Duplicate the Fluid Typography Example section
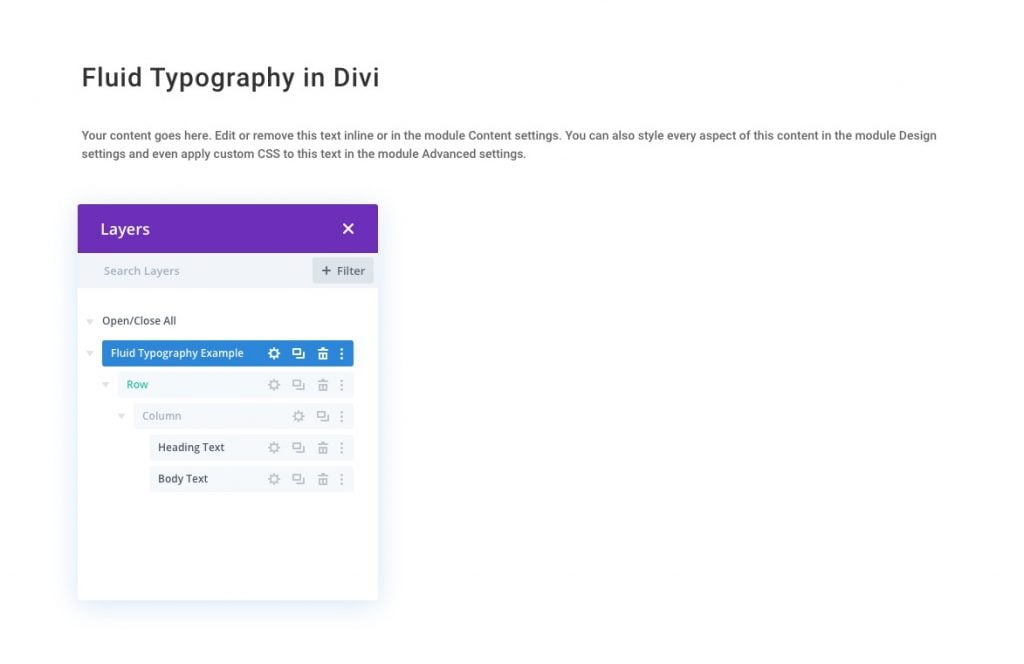The height and width of the screenshot is (664, 1024). 298,353
